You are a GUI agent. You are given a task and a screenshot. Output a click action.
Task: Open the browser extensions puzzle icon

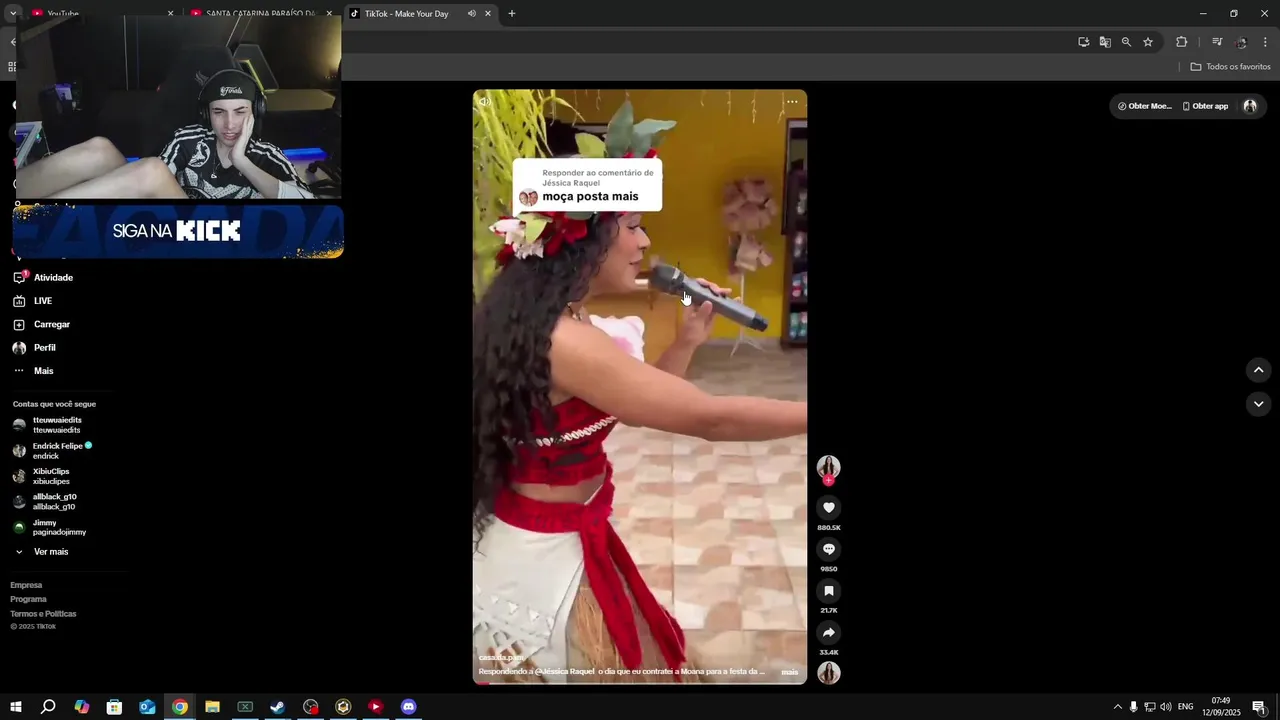1181,42
